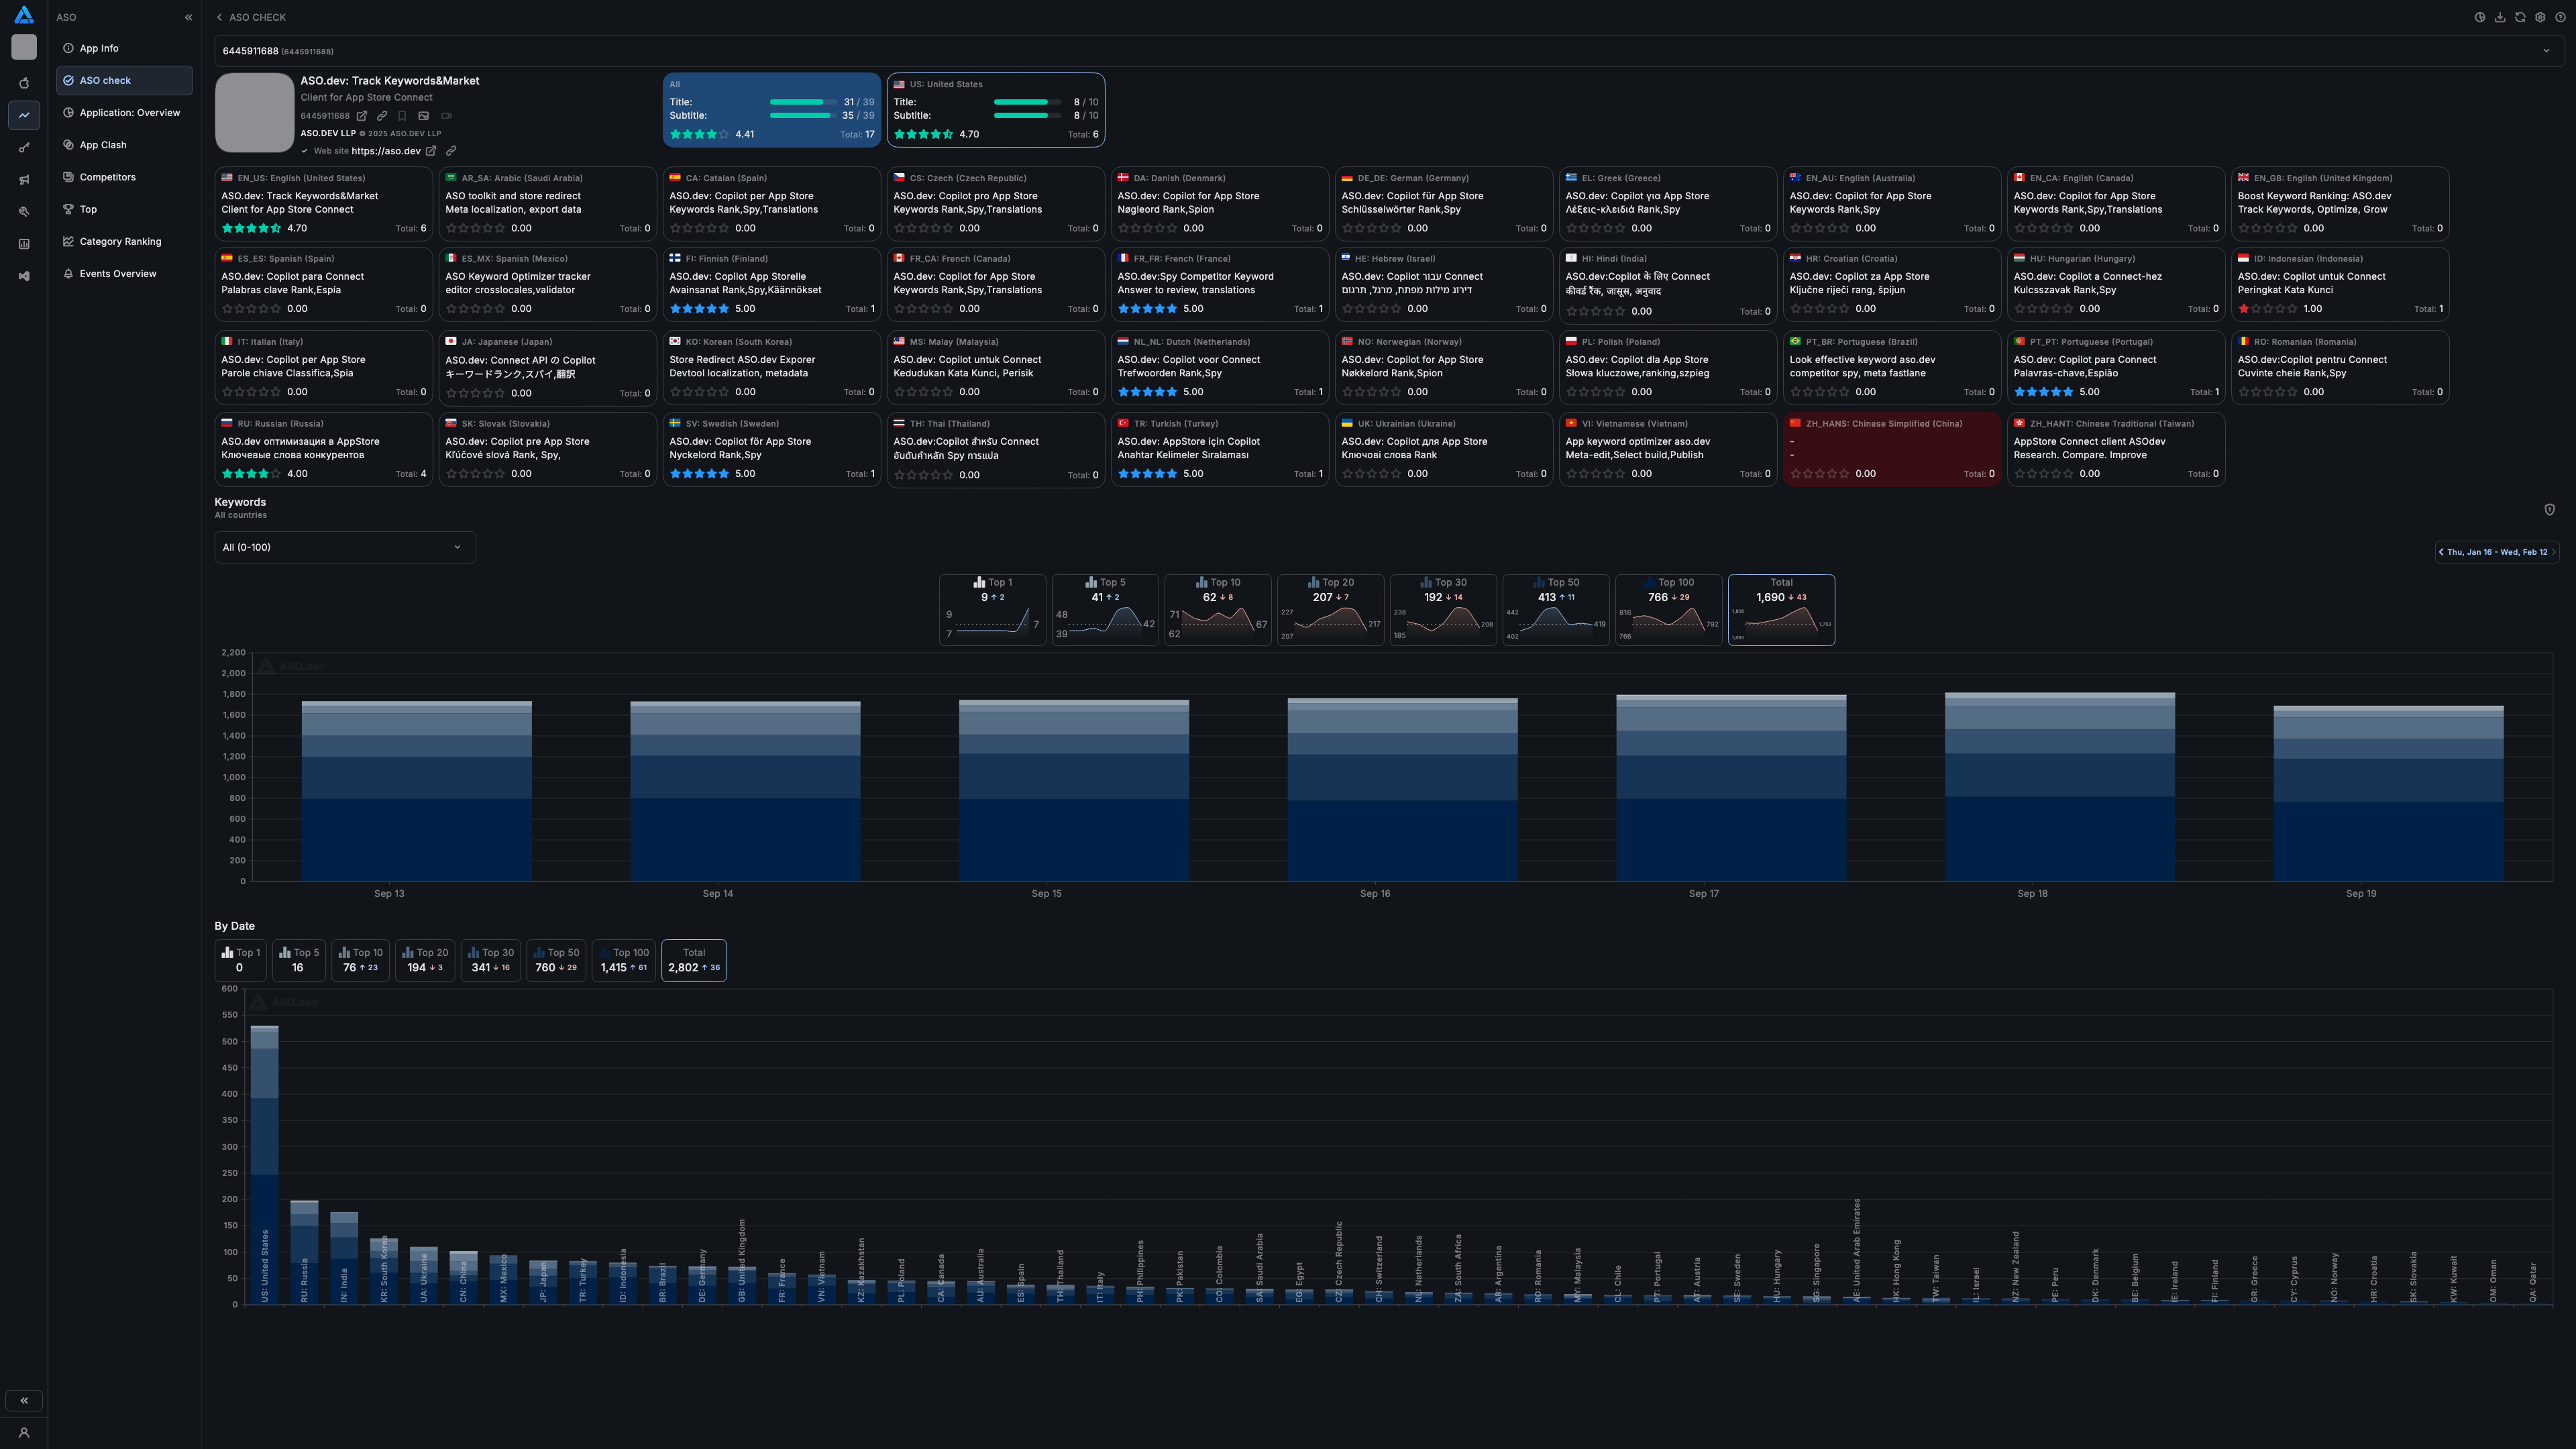Click the Apple logo icon in rail

pyautogui.click(x=24, y=84)
